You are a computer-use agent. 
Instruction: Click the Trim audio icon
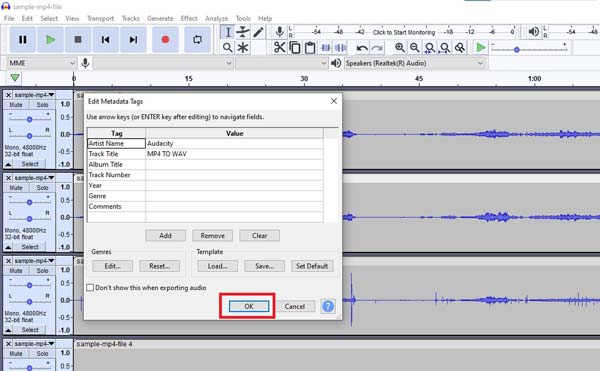(x=325, y=47)
